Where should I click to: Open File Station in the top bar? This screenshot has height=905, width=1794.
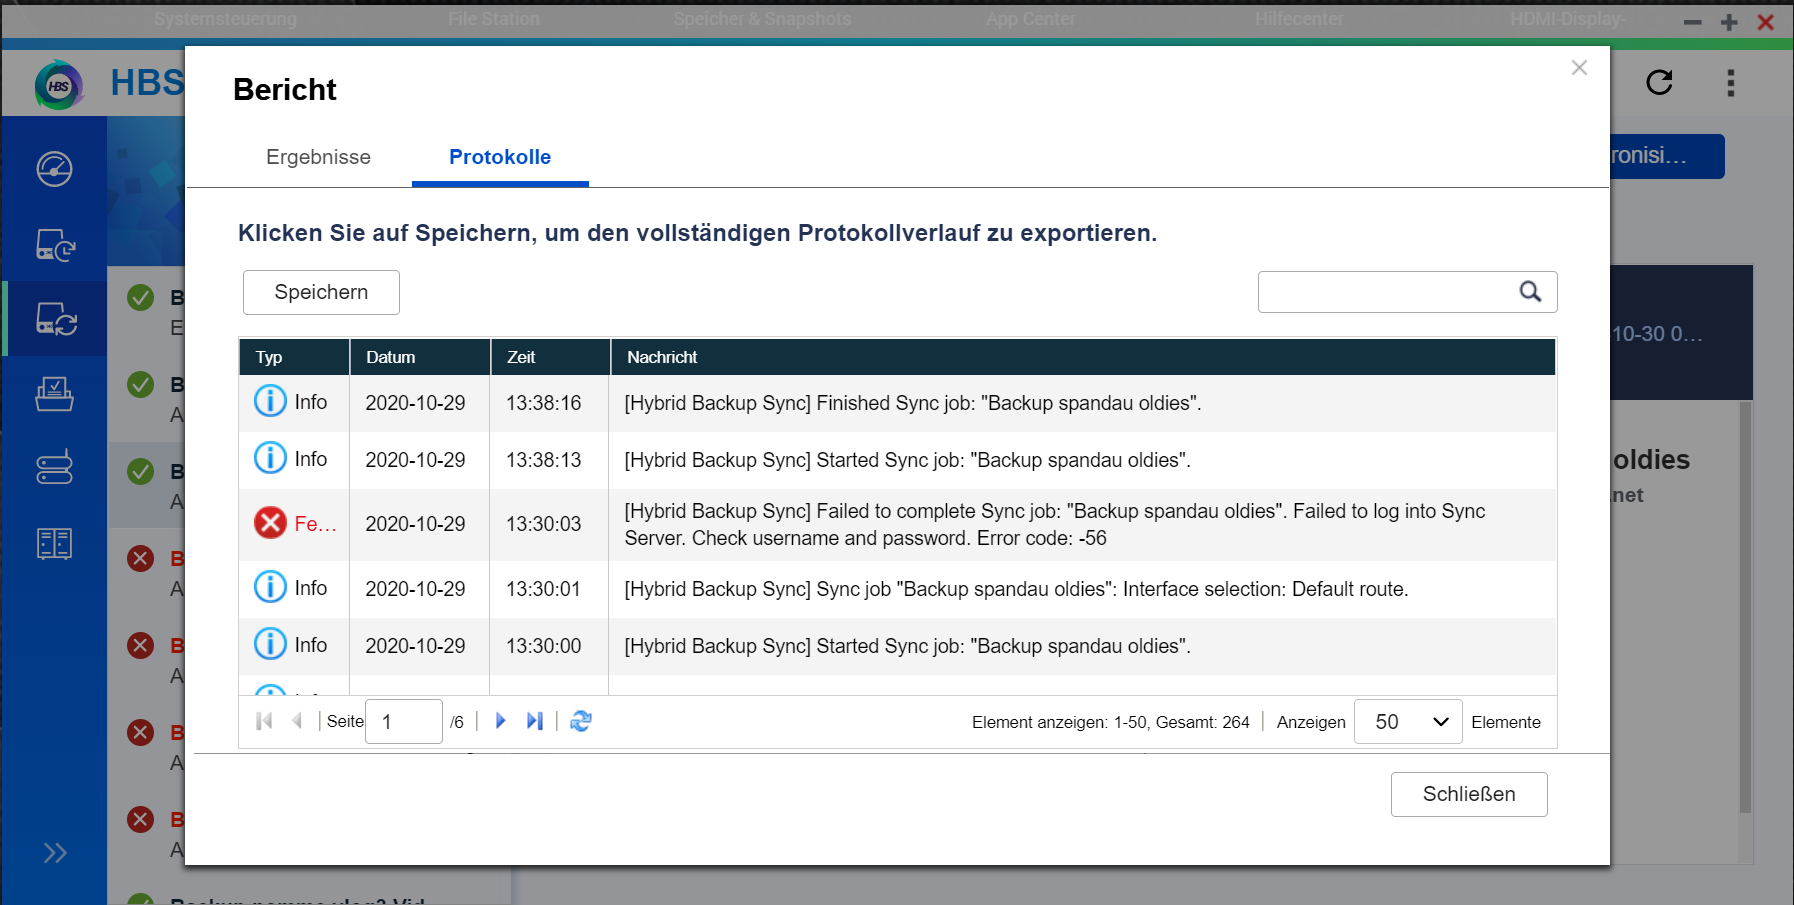494,19
